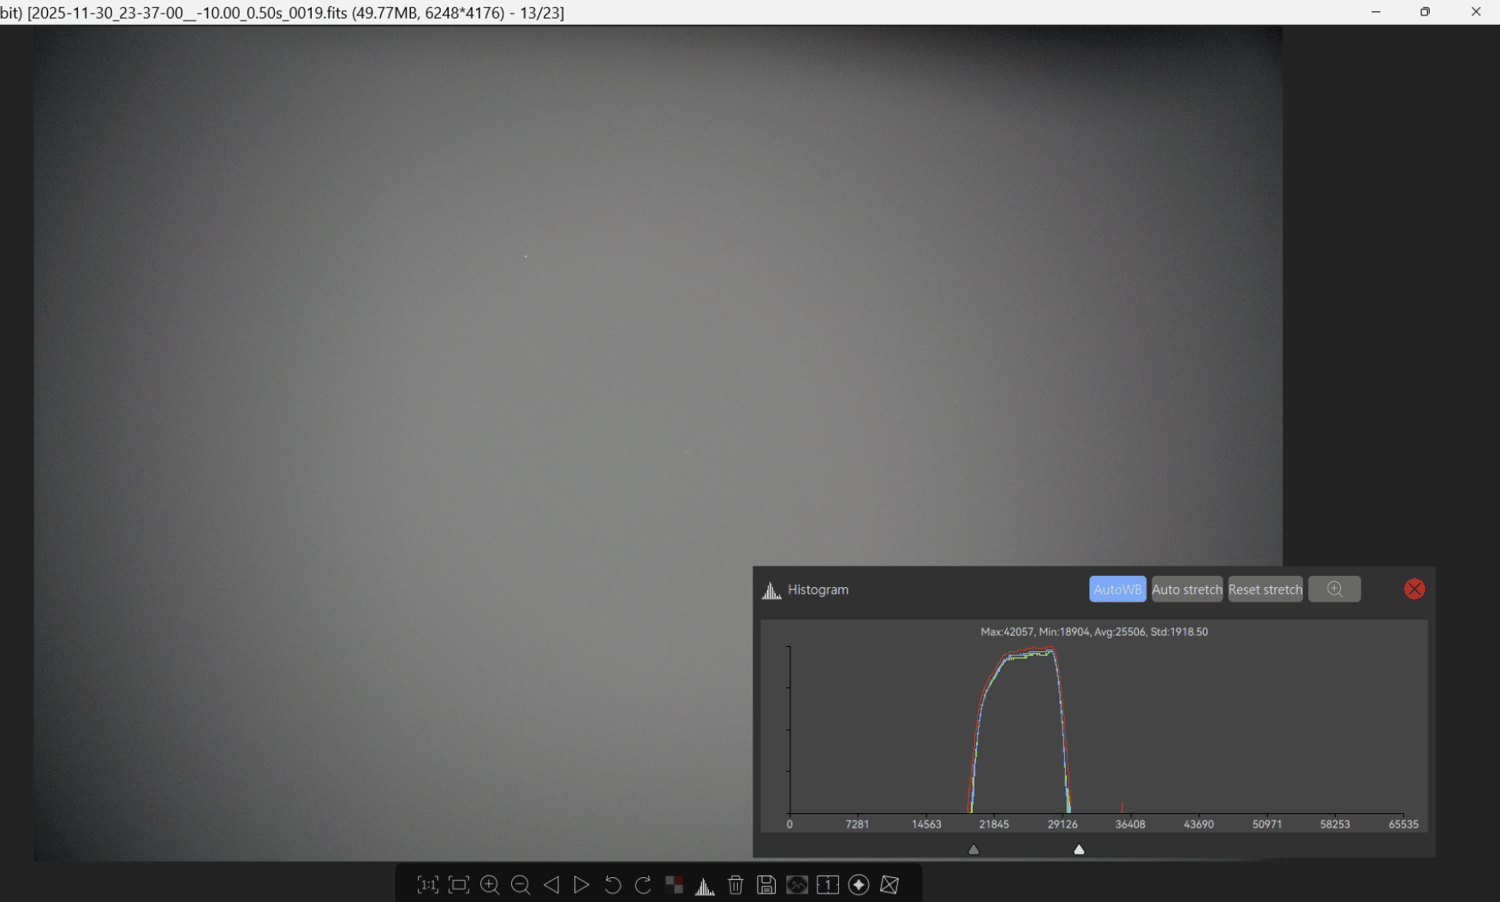Set image view to 1:1 scale
Image resolution: width=1500 pixels, height=902 pixels.
tap(428, 885)
